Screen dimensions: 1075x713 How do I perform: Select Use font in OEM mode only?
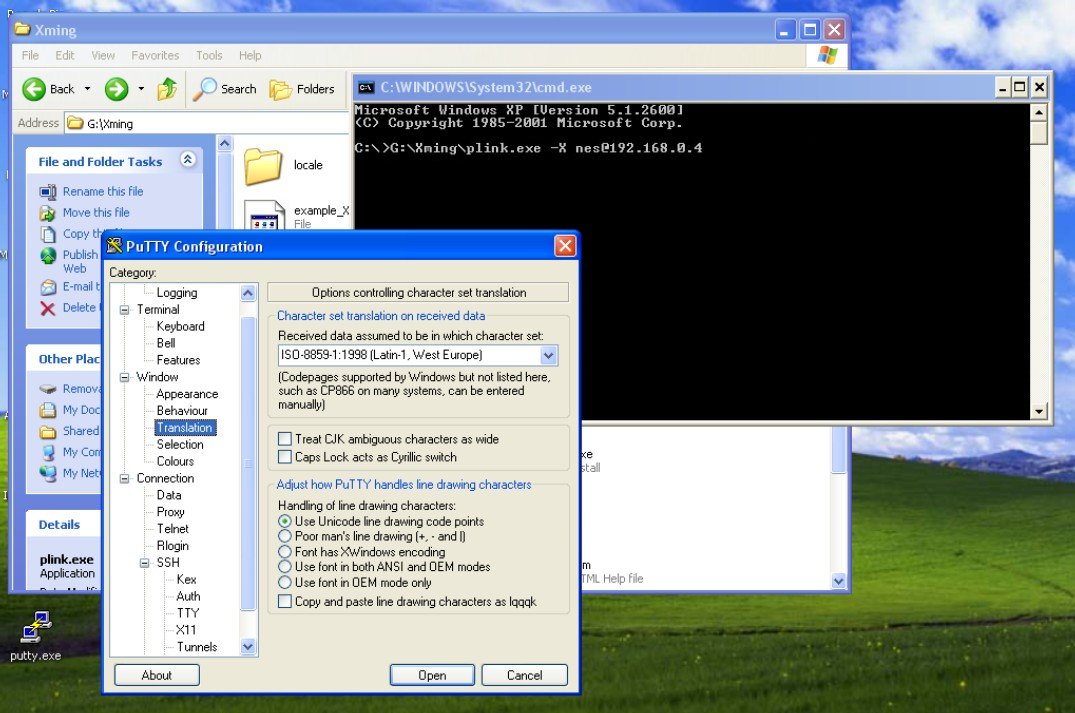pyautogui.click(x=285, y=582)
